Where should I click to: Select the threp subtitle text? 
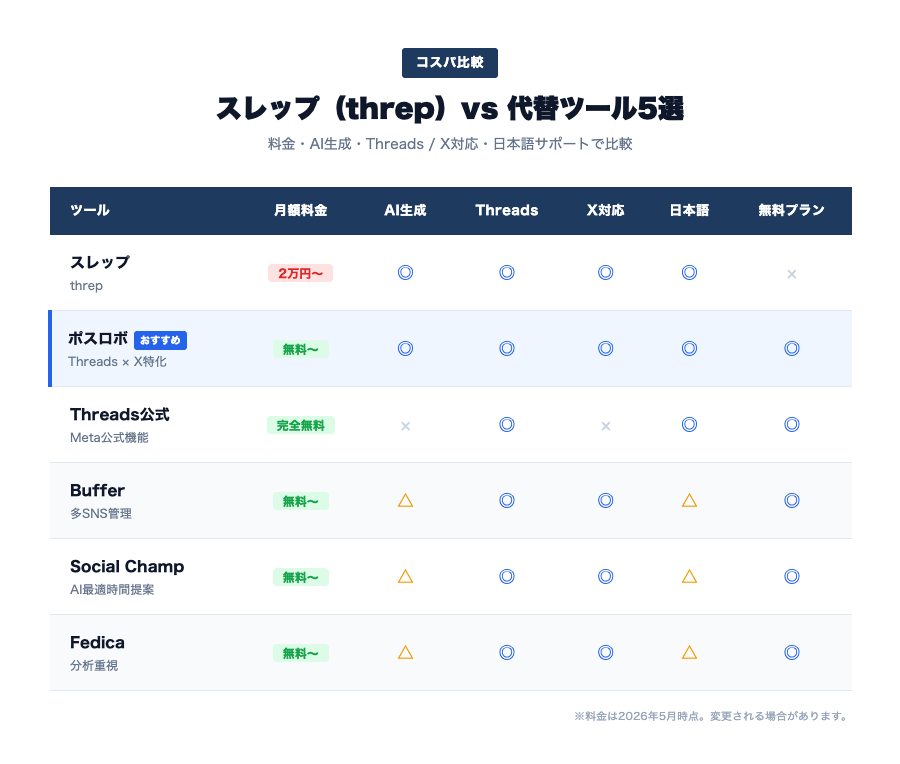point(86,285)
